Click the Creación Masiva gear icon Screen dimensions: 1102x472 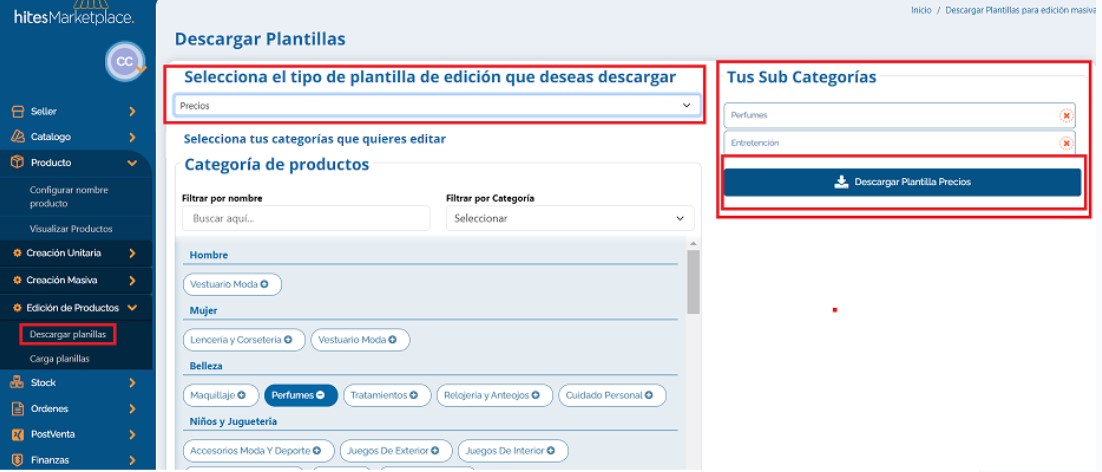[18, 280]
